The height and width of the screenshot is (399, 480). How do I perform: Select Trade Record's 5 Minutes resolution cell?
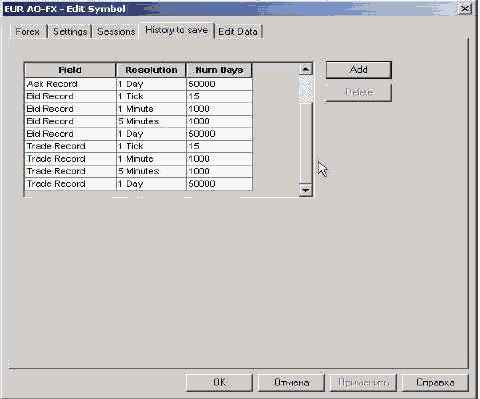[x=151, y=171]
